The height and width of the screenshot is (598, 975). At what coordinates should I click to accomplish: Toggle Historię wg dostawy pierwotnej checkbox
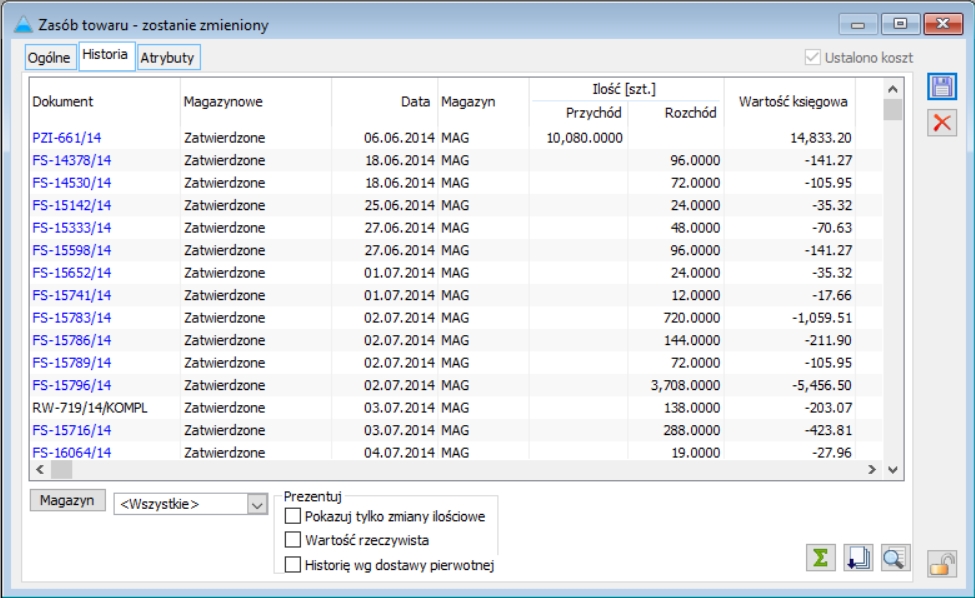[292, 564]
